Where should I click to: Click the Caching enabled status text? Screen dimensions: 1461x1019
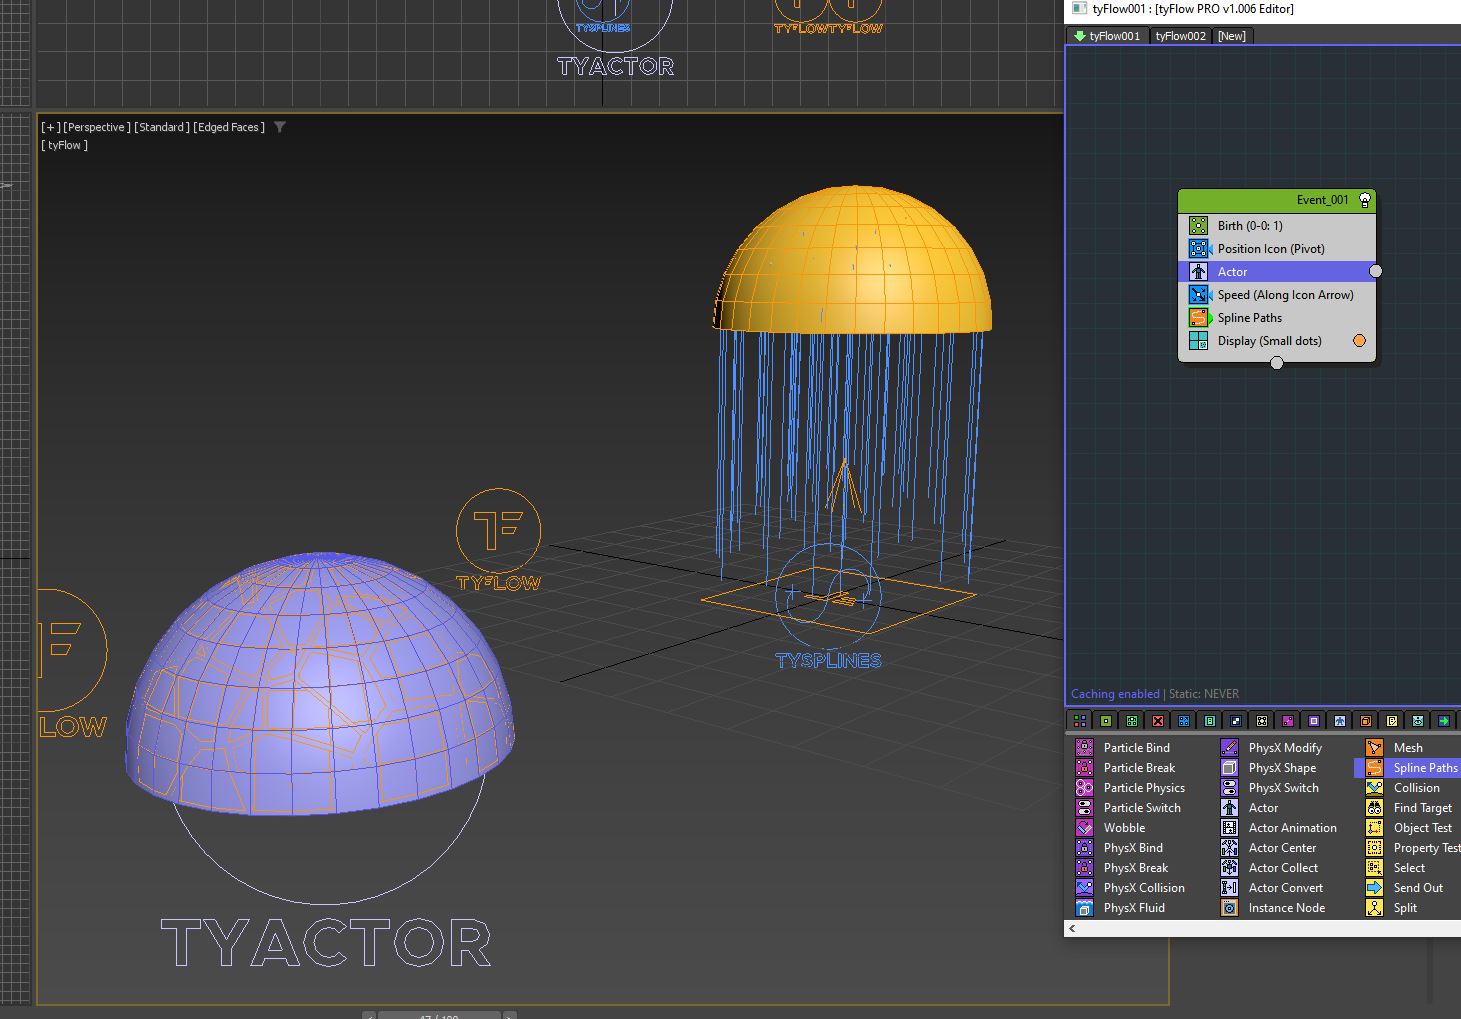click(1115, 694)
